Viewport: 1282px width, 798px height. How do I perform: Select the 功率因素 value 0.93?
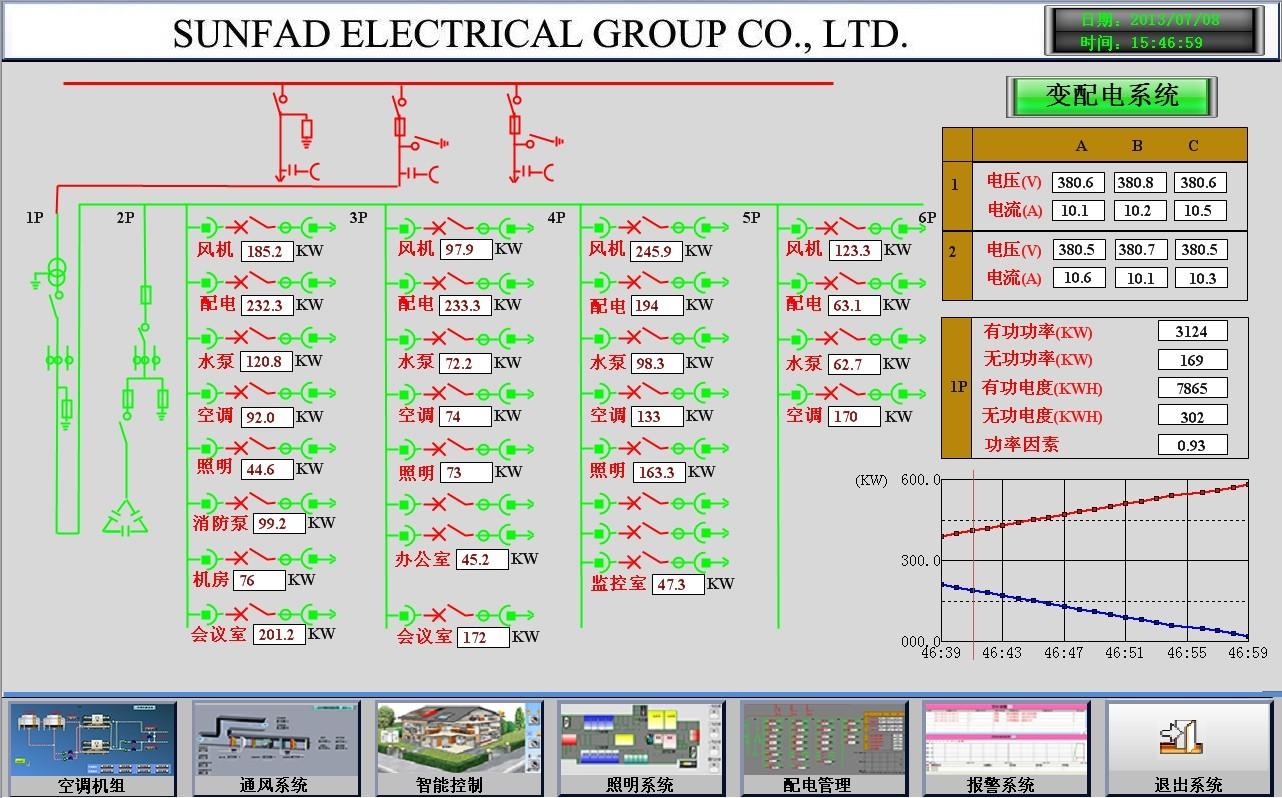[x=1192, y=445]
